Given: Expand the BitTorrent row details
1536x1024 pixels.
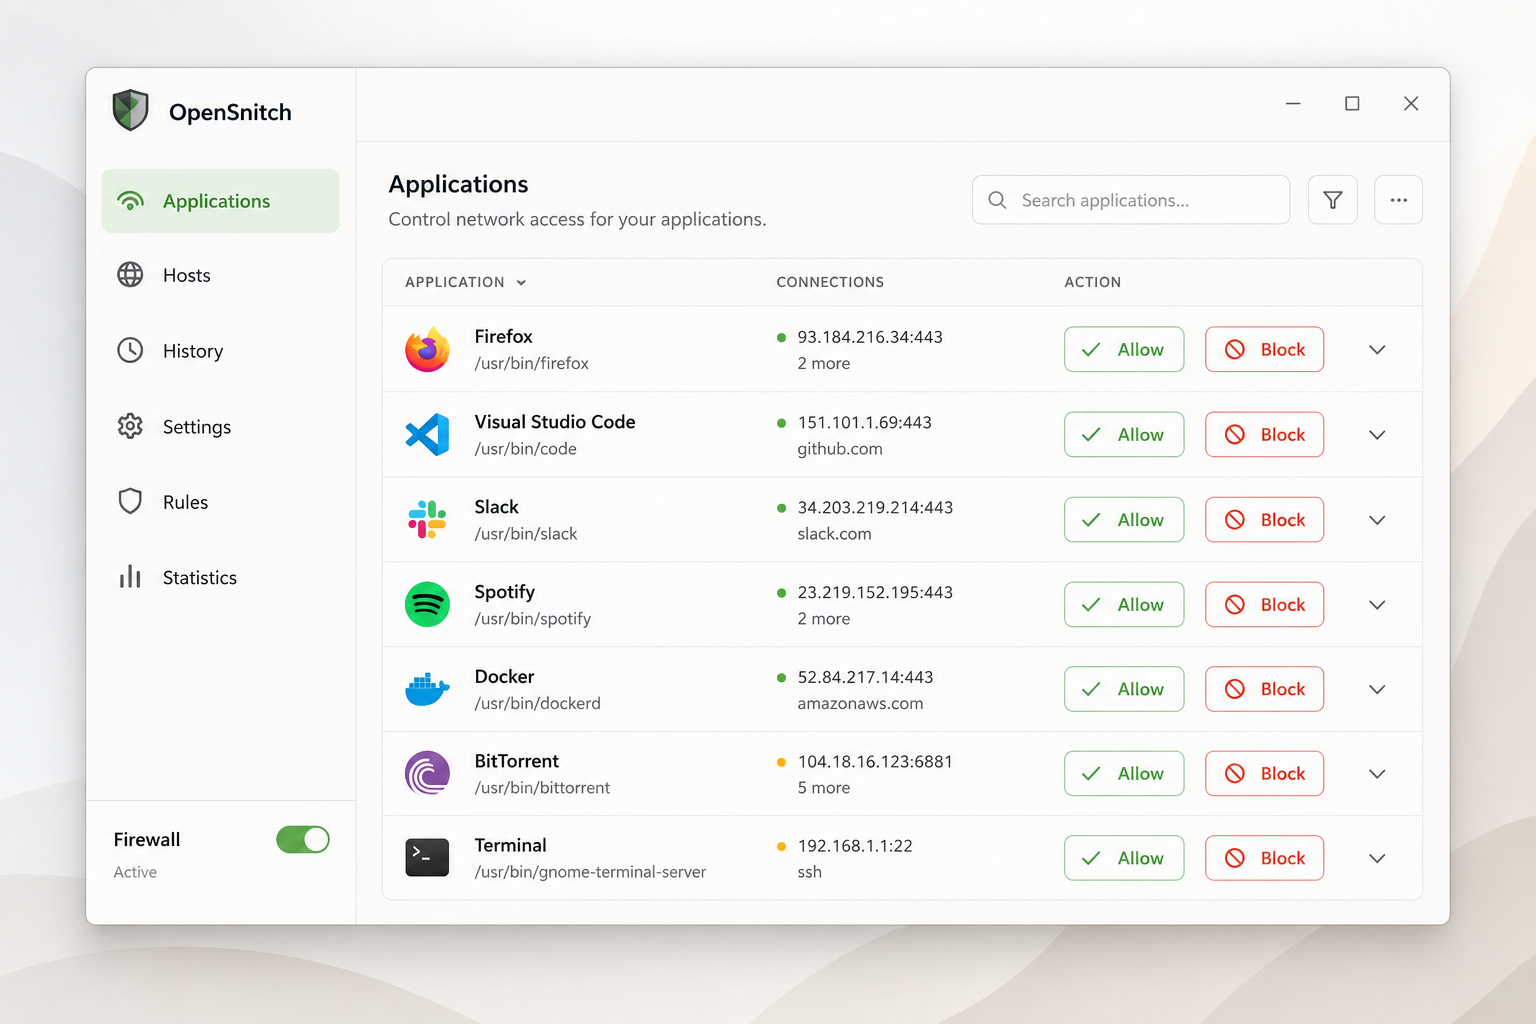Looking at the screenshot, I should pos(1377,773).
